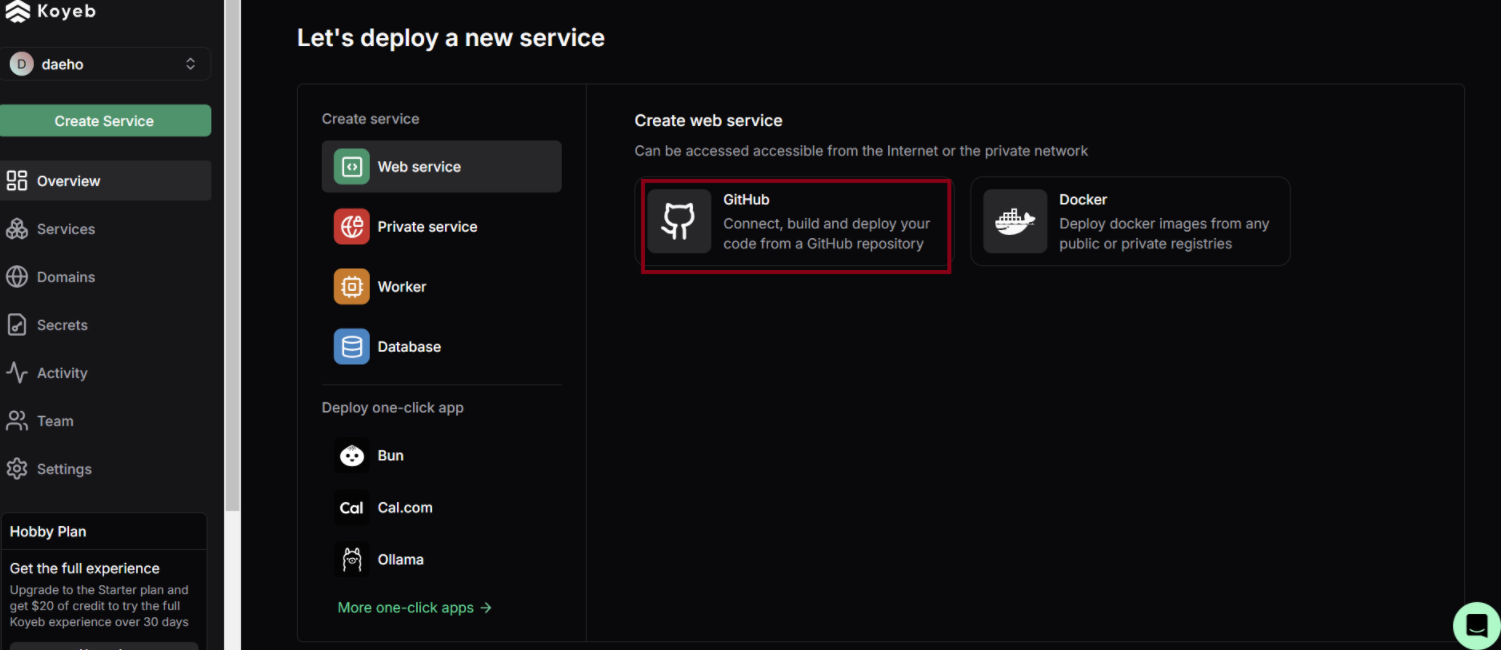
Task: Click the Koyeb logo icon
Action: coord(17,11)
